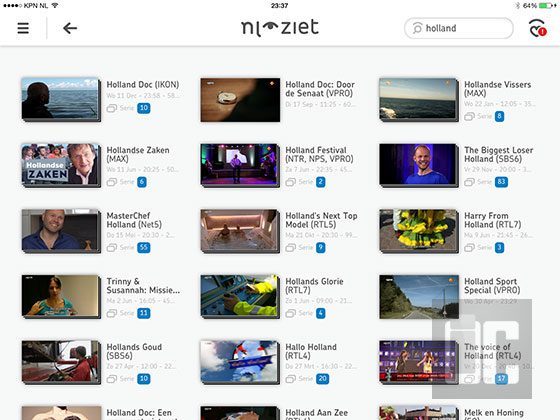Viewport: 560px width, 420px height.
Task: Open the Hollandse Zaken thumbnail
Action: 61,165
